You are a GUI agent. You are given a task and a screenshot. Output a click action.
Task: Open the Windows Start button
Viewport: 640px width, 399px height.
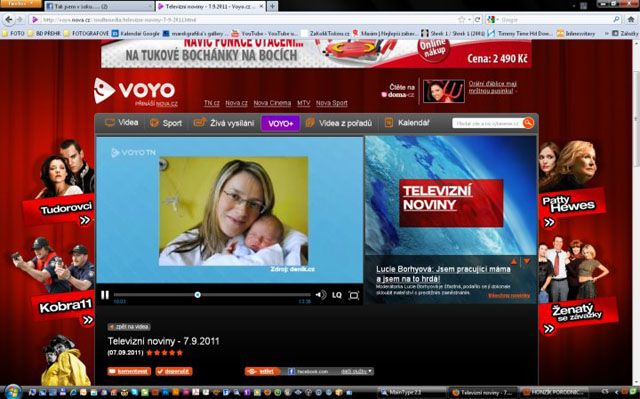tap(12, 392)
